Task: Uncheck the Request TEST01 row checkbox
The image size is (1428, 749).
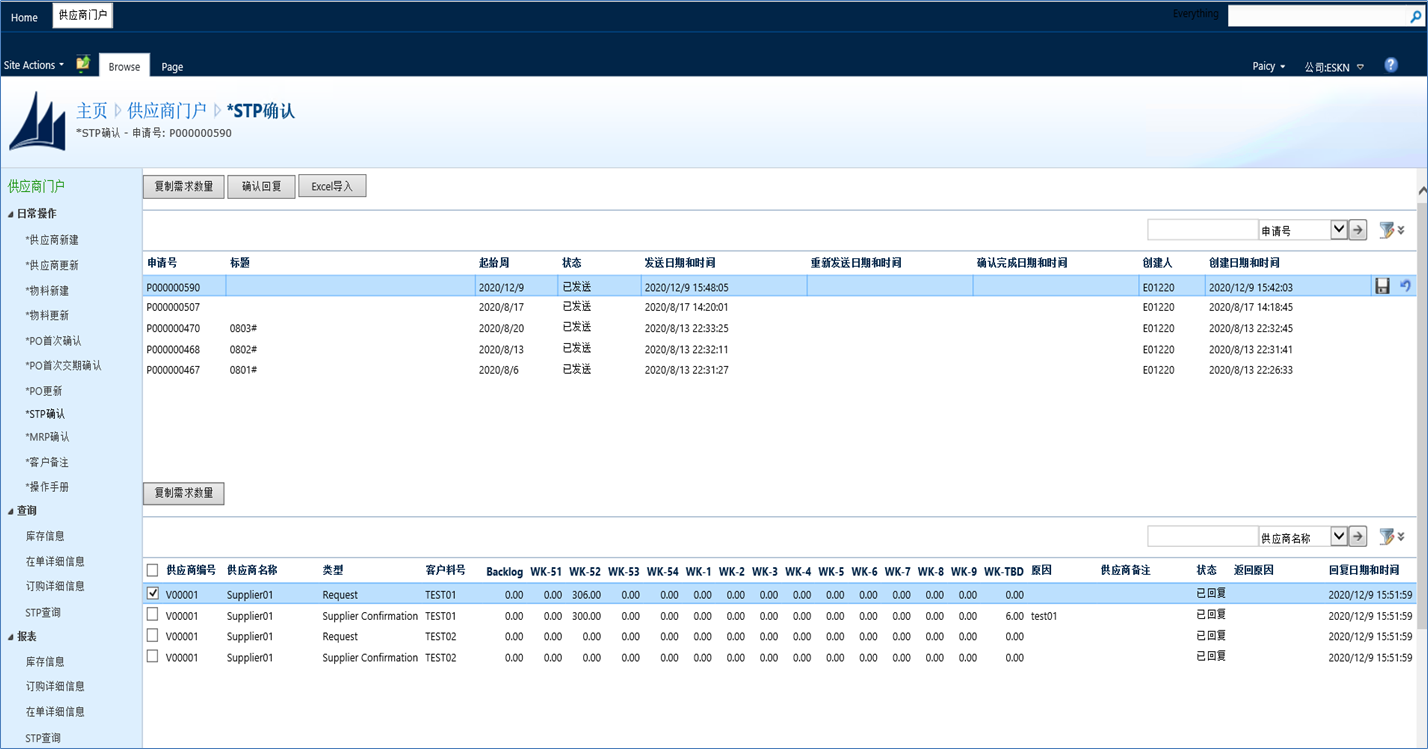Action: point(152,593)
